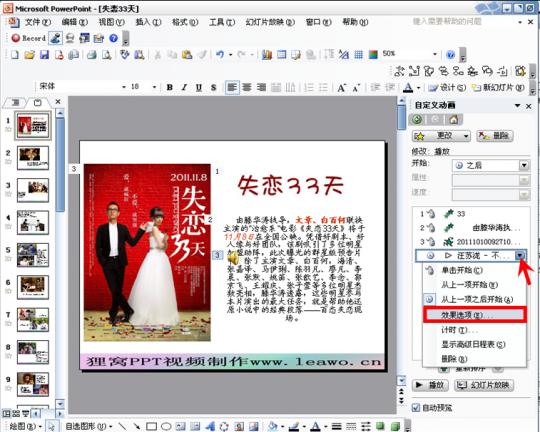The image size is (540, 432).
Task: Click the 新幻灯片 button
Action: (498, 88)
